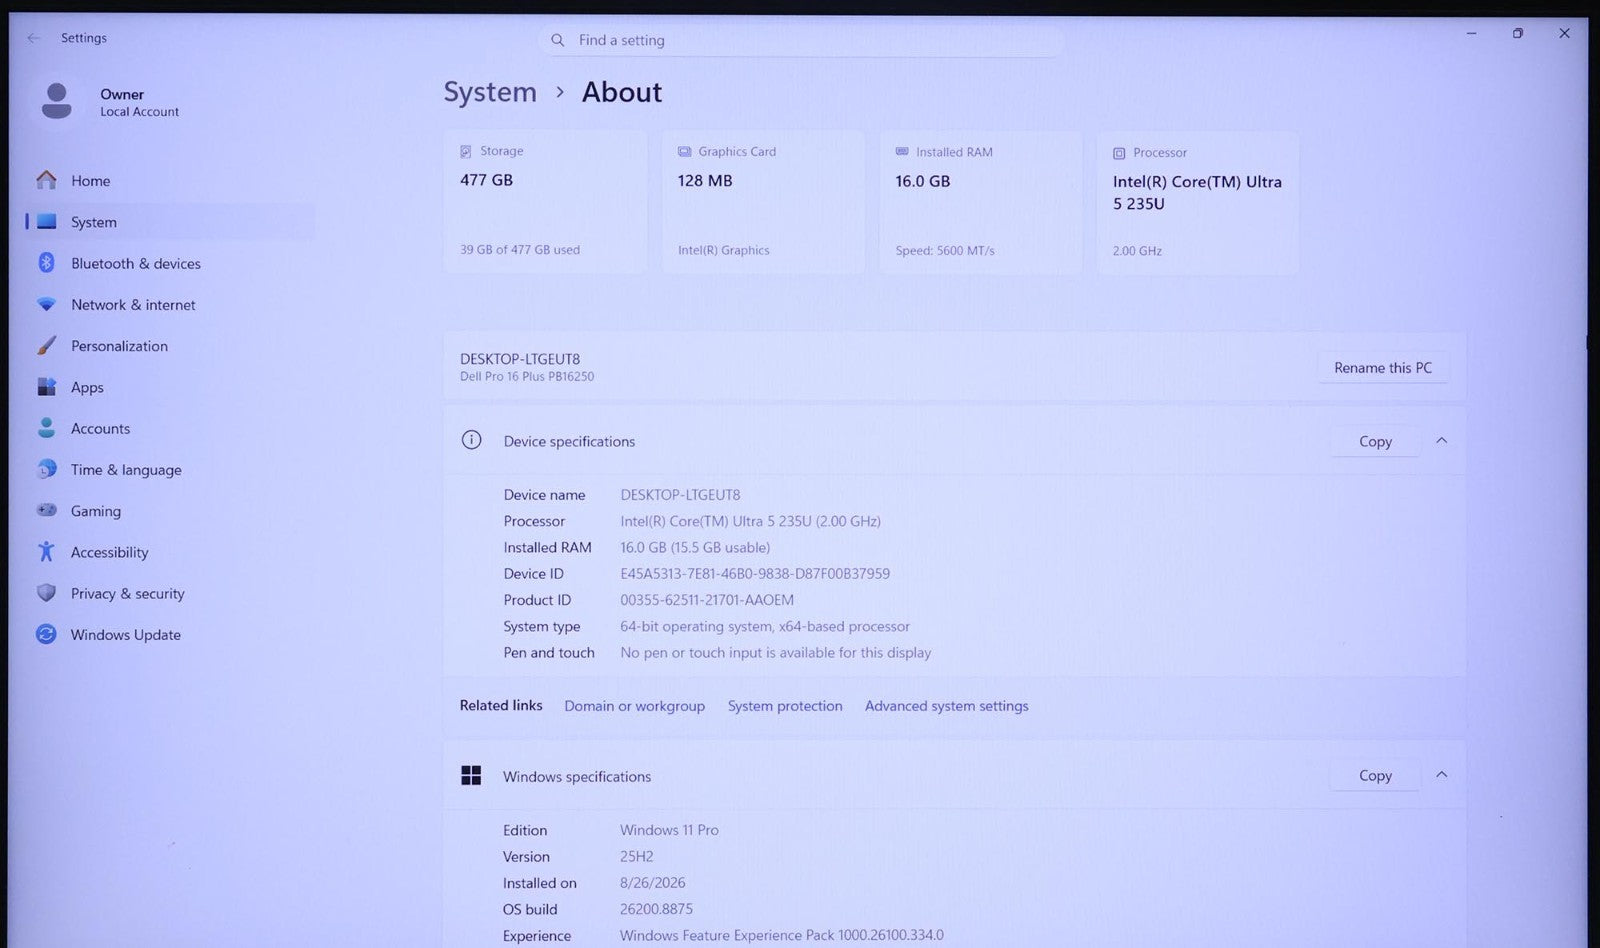
Task: Click the Dell Pro 16 Plus PB16250 model text
Action: pos(527,377)
